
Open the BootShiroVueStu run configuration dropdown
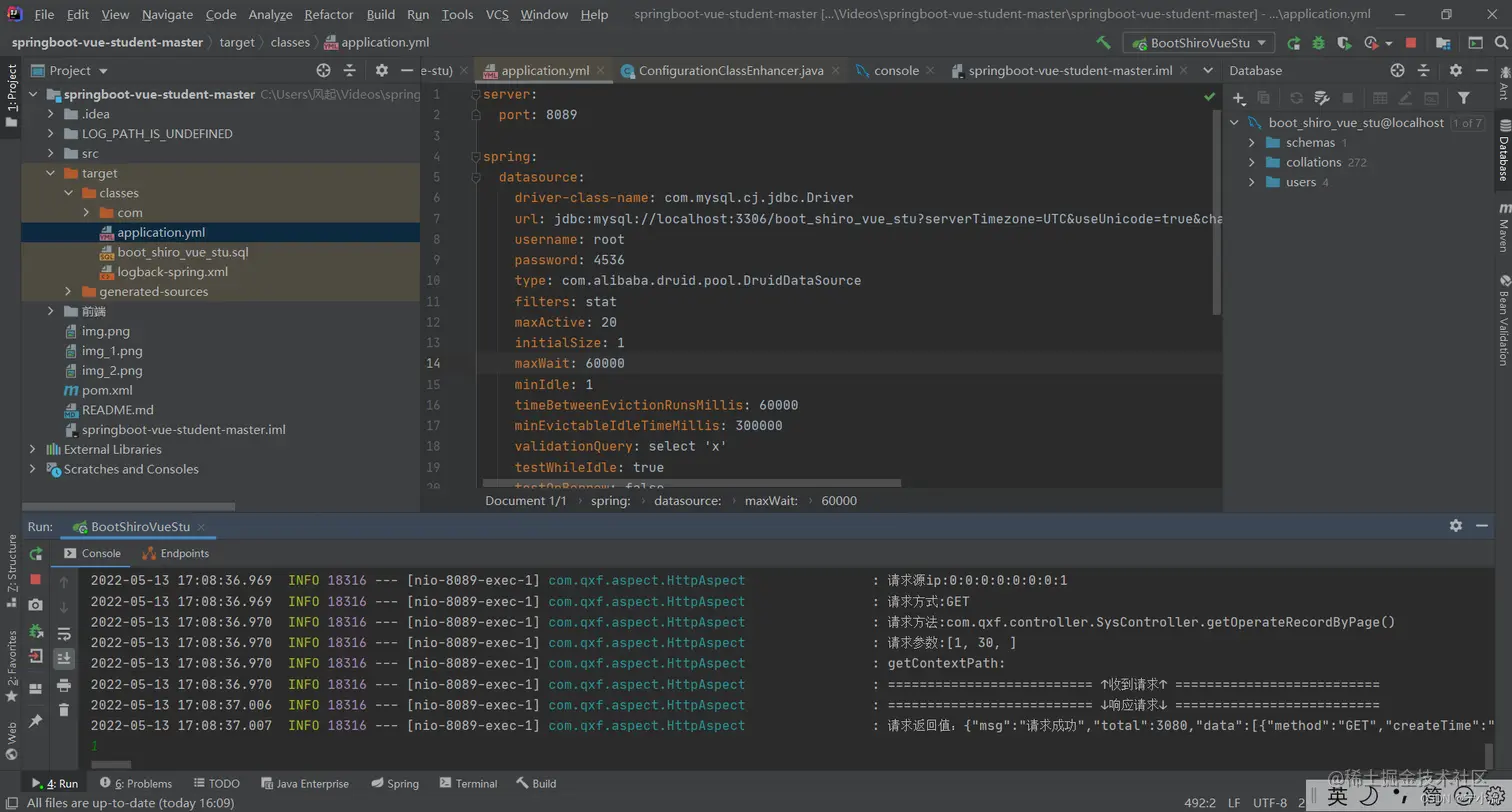pyautogui.click(x=1198, y=43)
